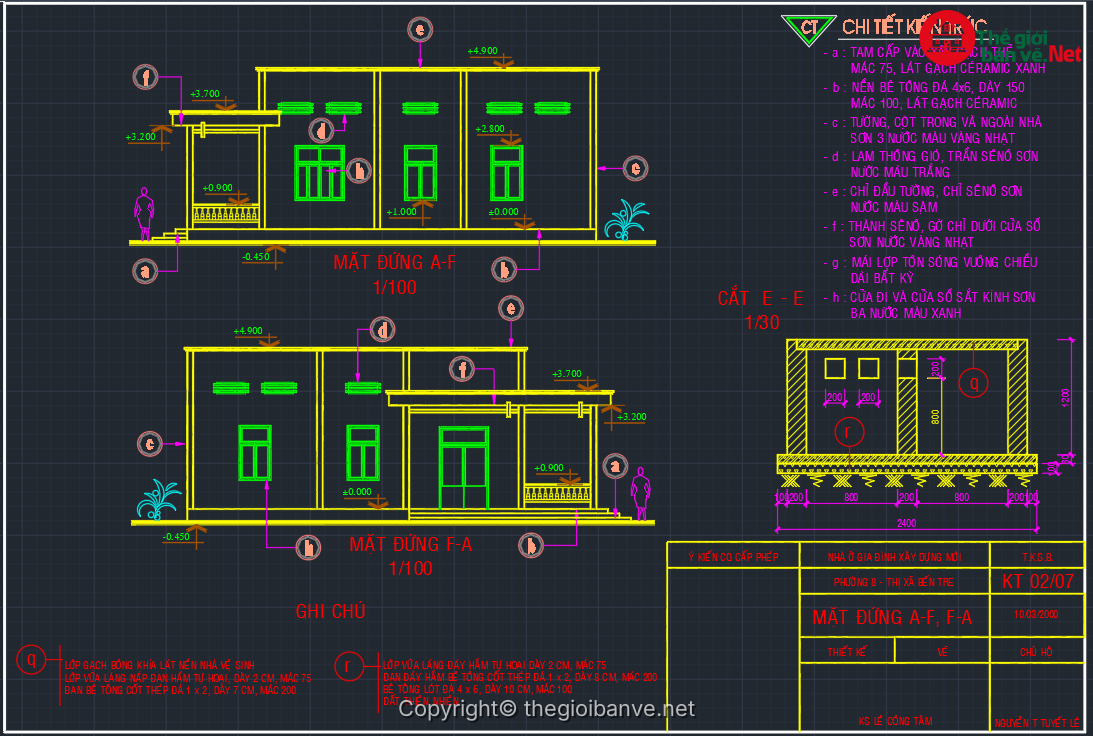Click the thegioibanve.net copyright watermark
The image size is (1093, 736).
click(x=547, y=709)
